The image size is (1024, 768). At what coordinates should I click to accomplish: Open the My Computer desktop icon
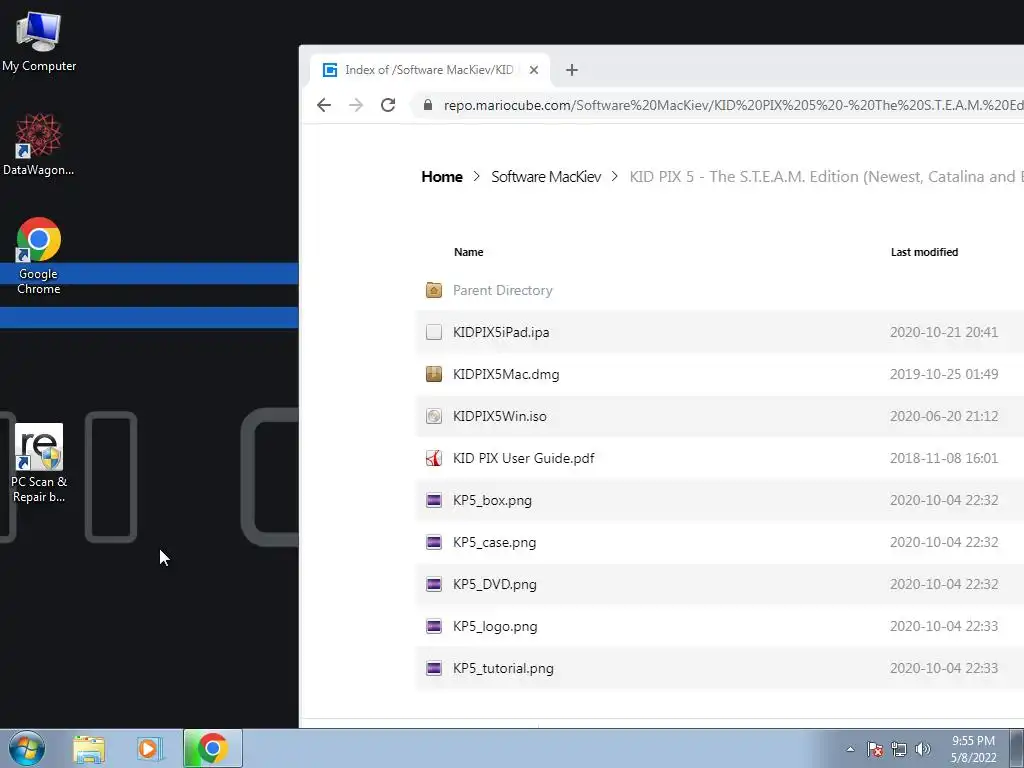click(39, 41)
